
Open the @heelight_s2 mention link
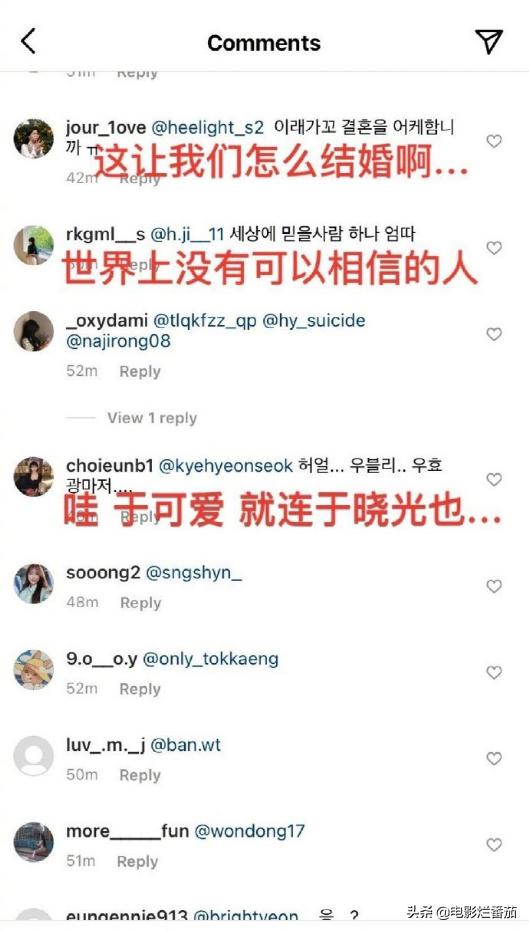point(208,128)
